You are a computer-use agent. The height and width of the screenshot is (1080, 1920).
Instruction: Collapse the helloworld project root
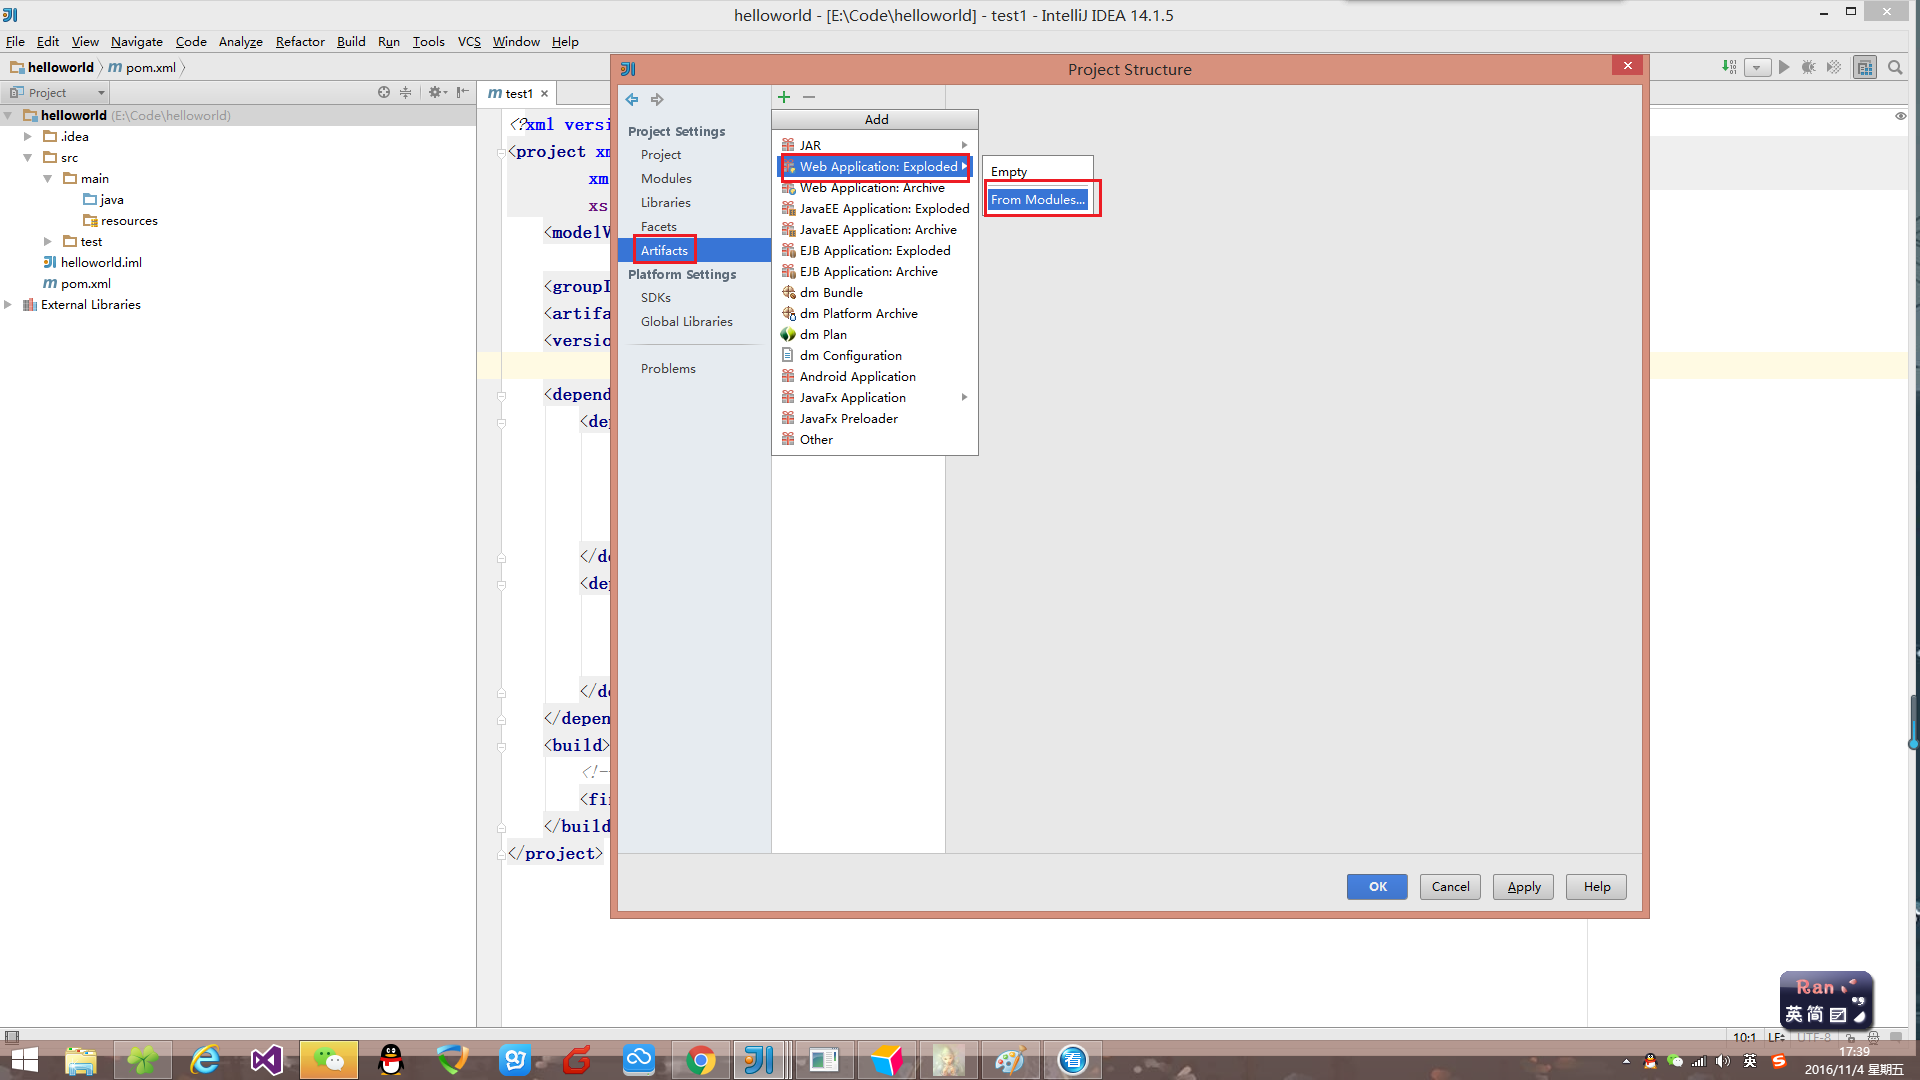[8, 116]
